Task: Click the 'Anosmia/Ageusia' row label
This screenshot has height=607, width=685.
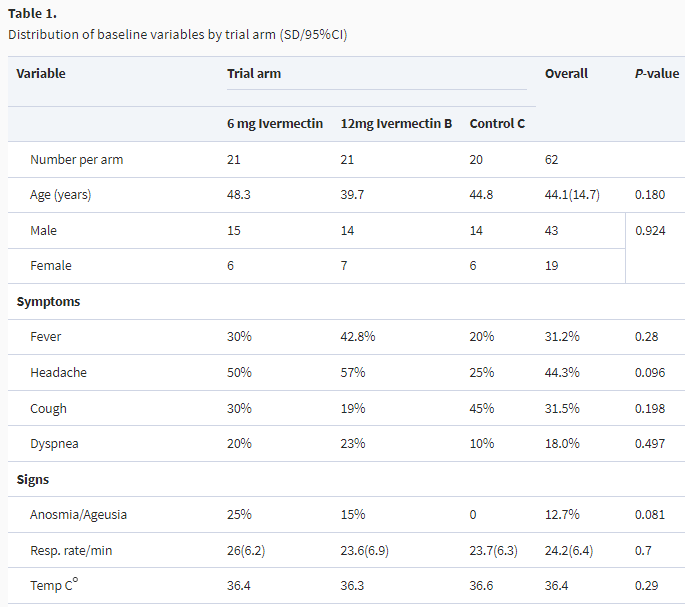Action: 78,515
